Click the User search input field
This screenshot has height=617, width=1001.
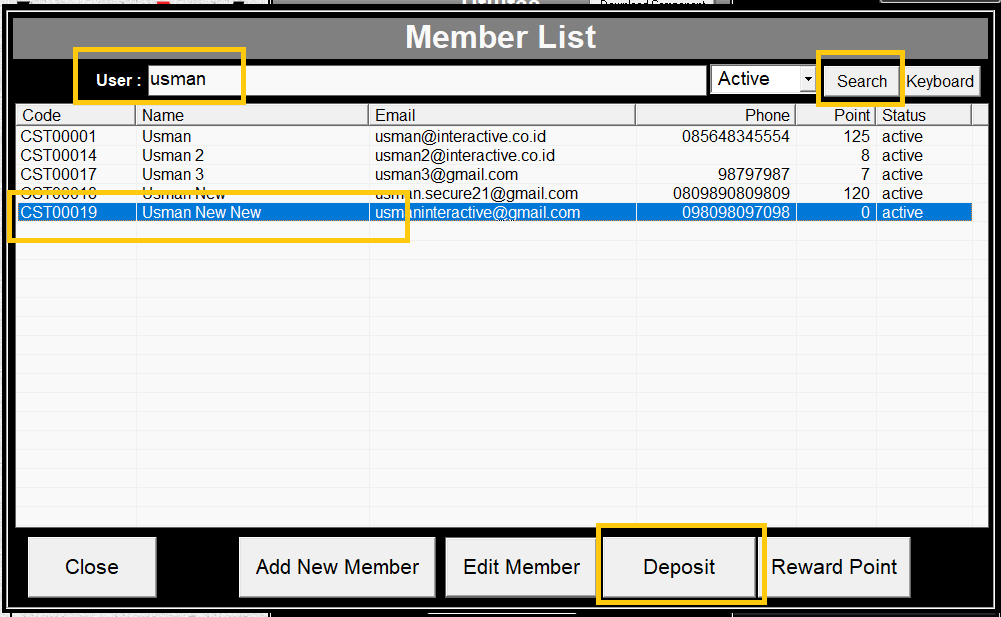point(426,80)
